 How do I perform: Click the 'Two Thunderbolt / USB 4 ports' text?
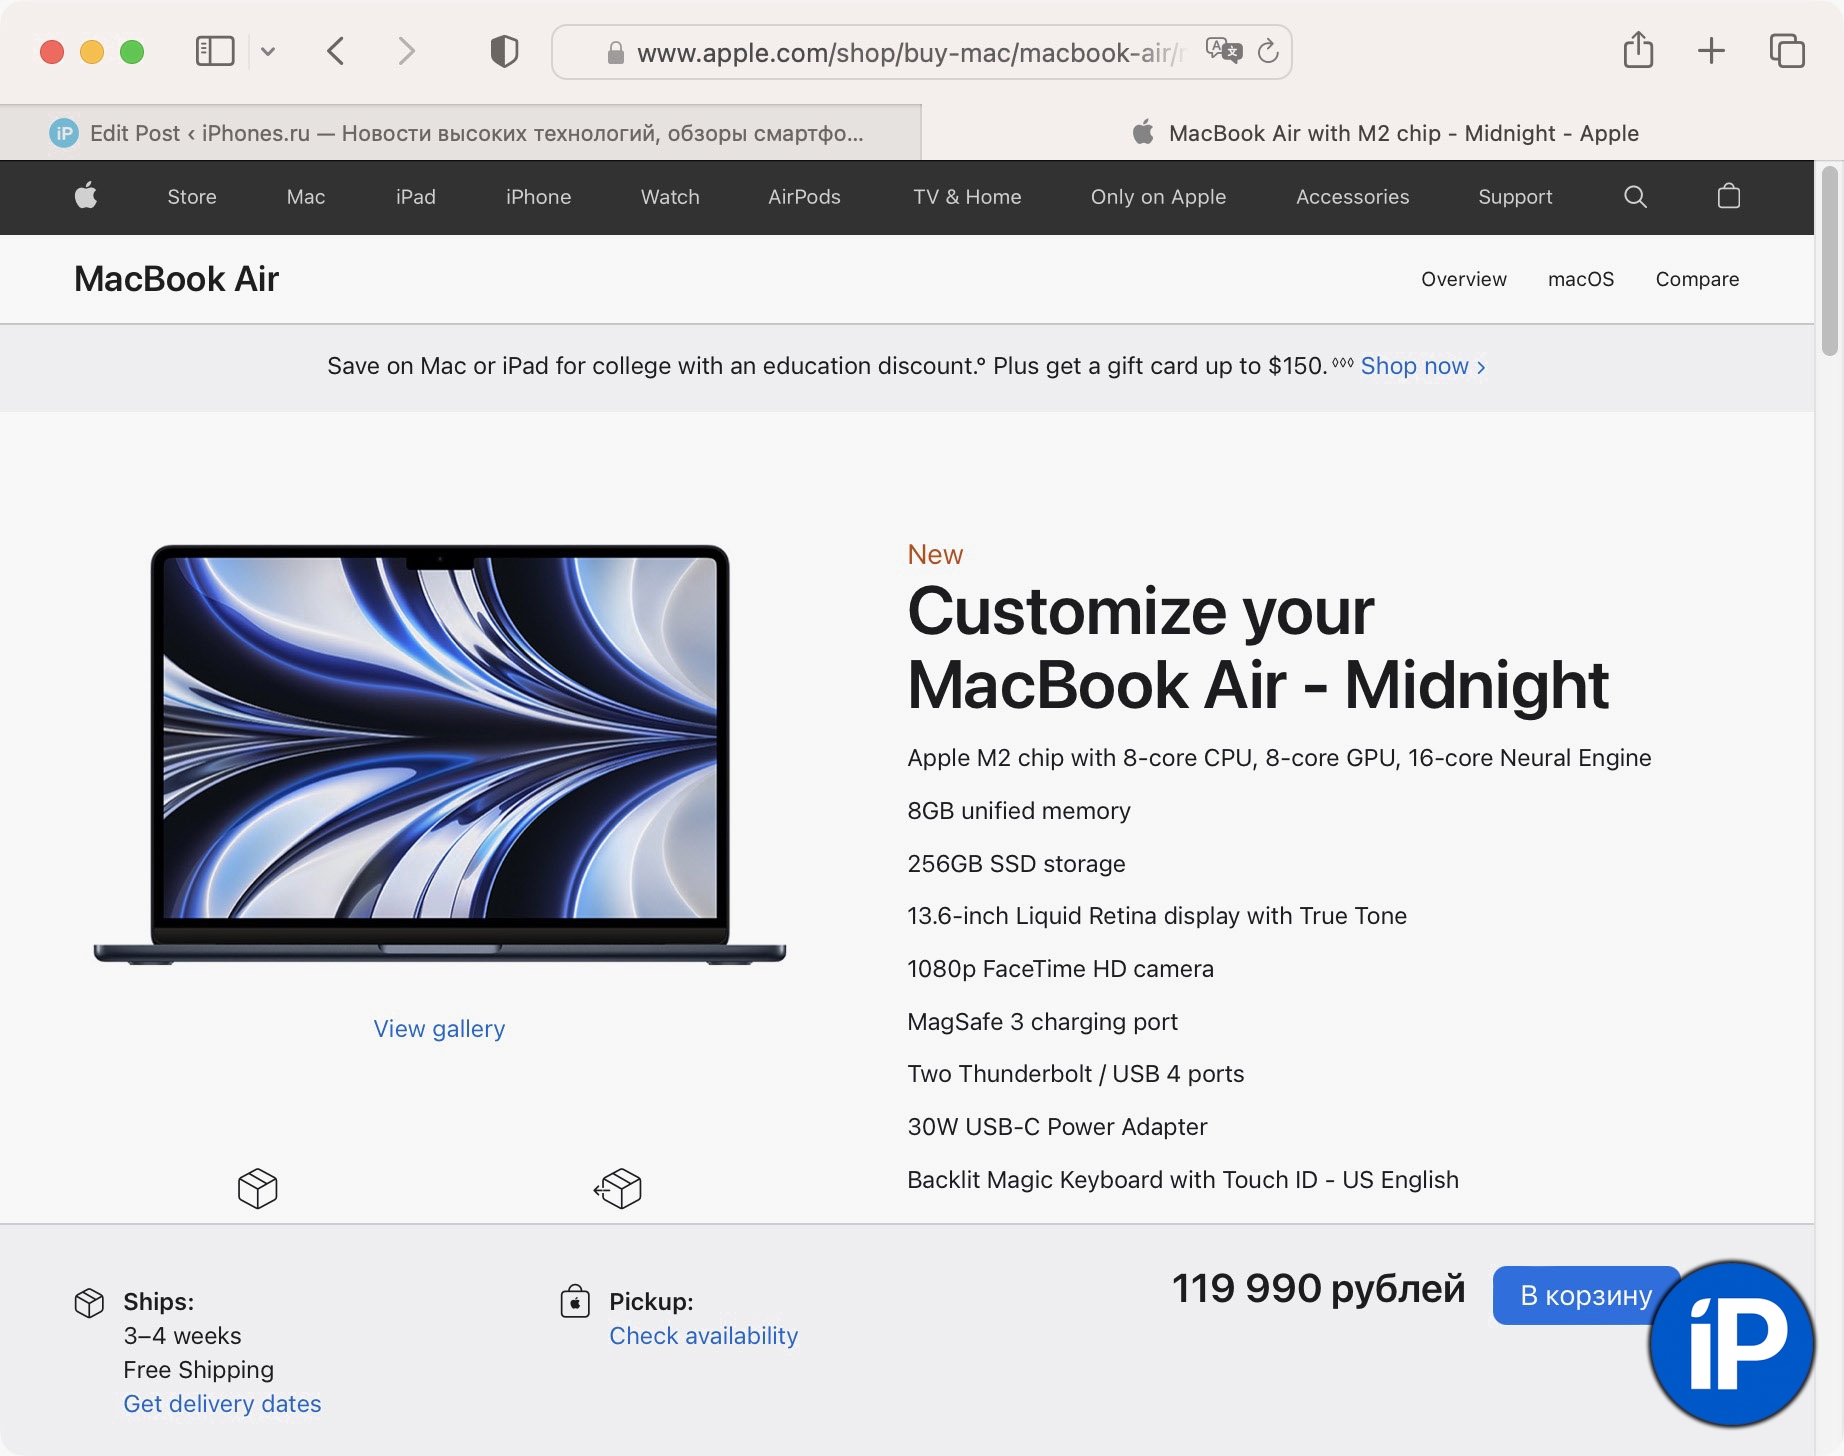(1075, 1074)
